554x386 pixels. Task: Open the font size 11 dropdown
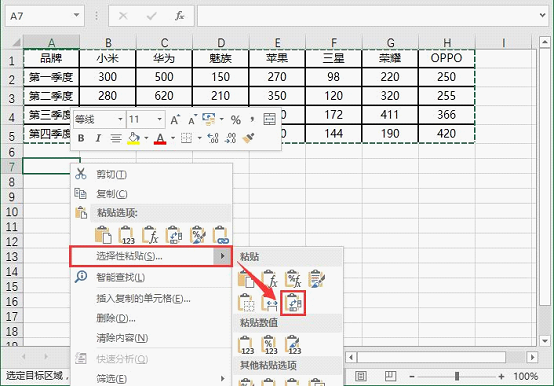(145, 120)
